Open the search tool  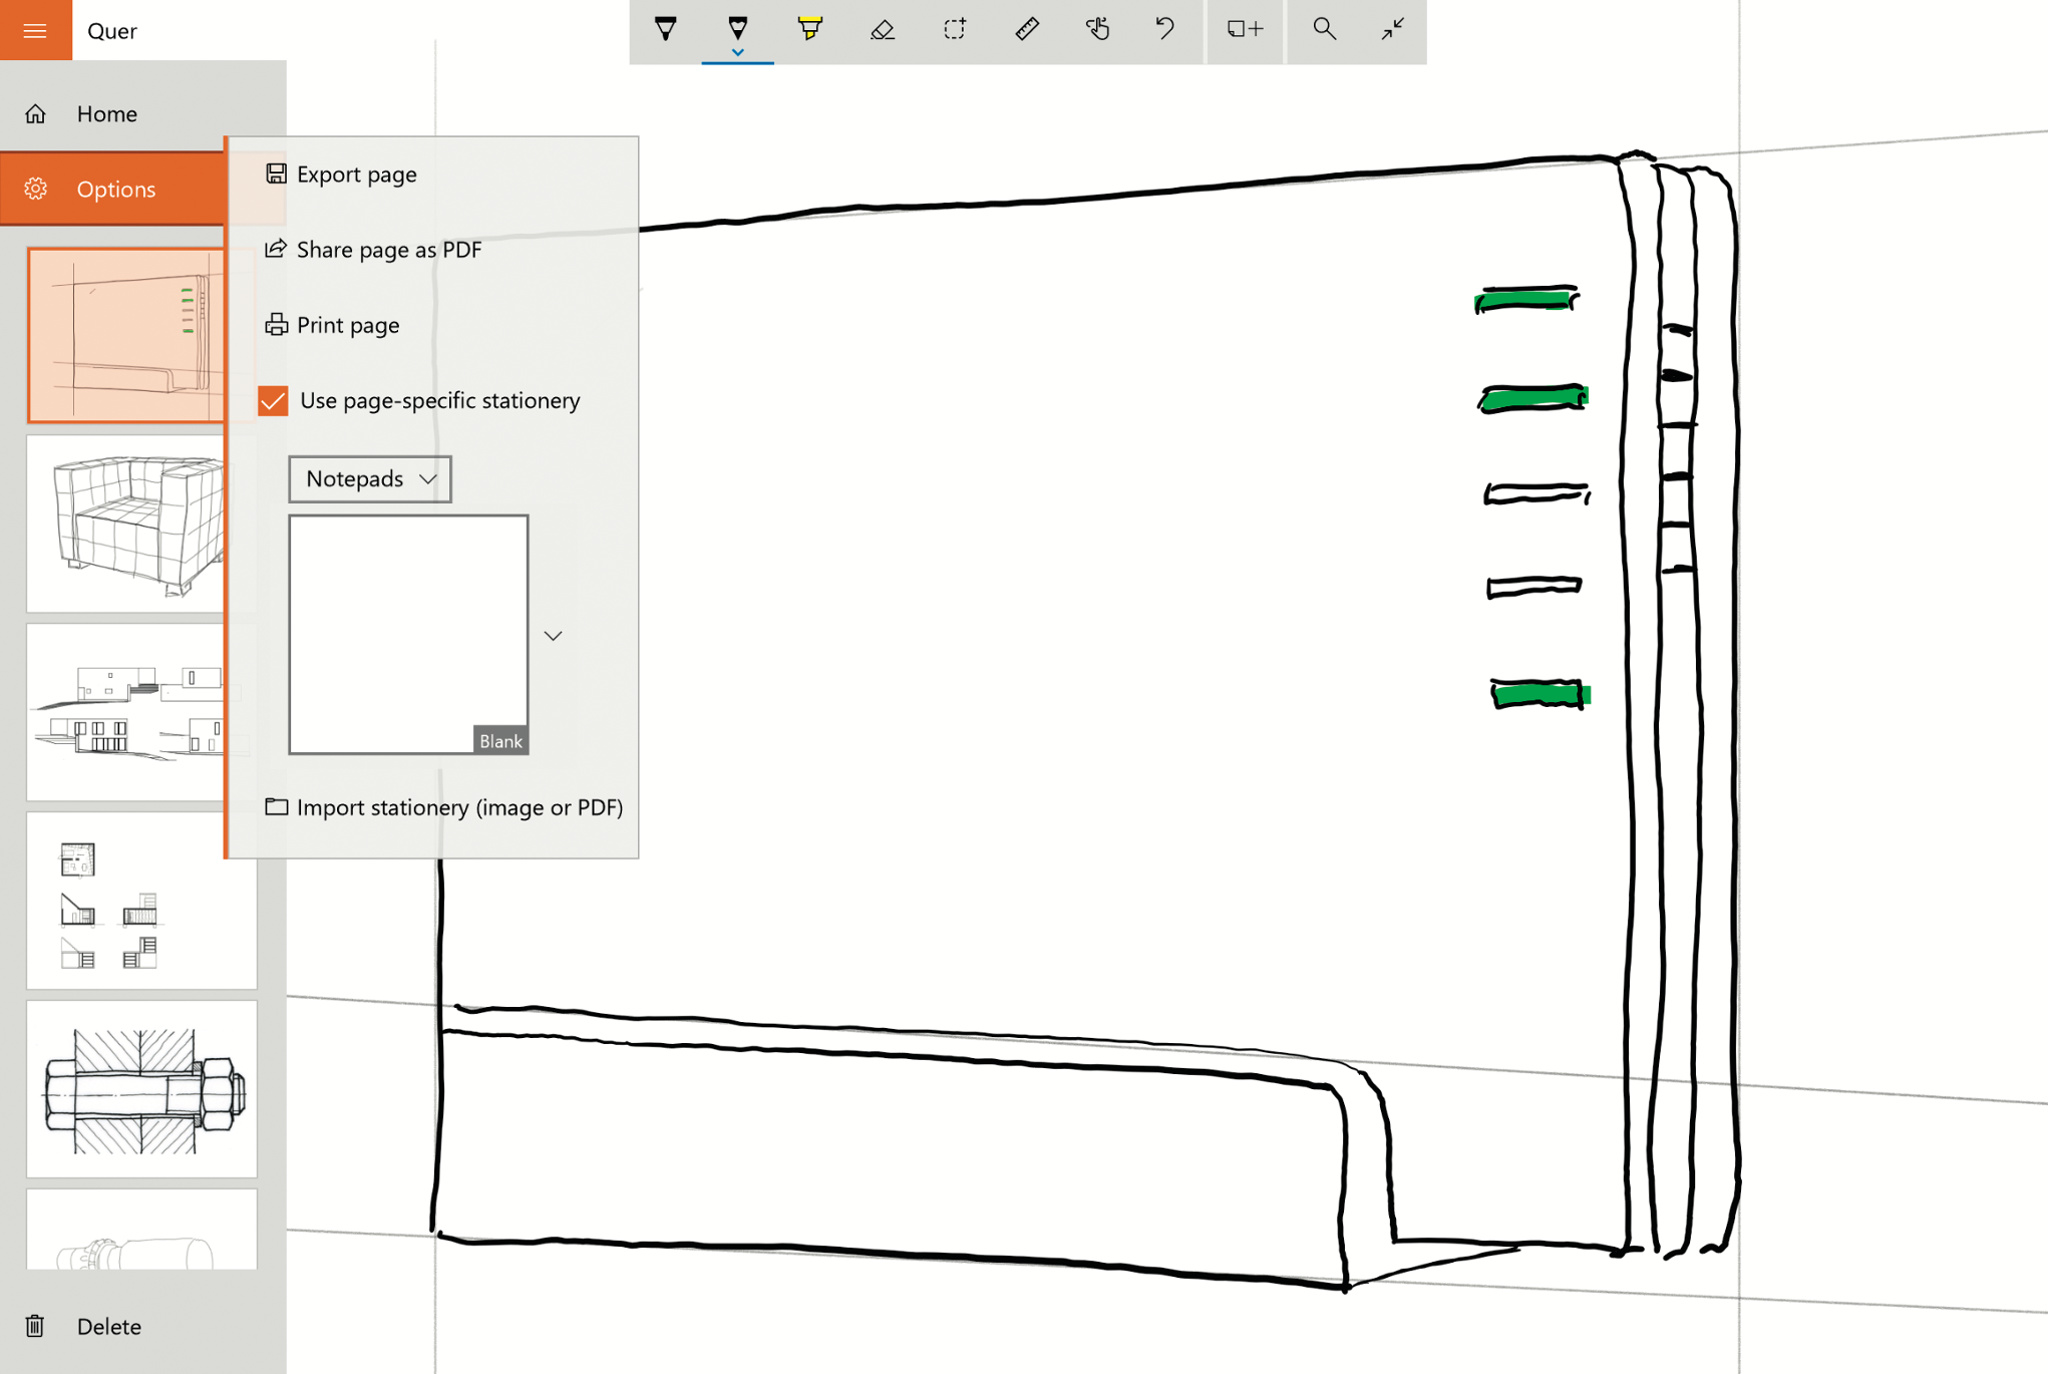(x=1324, y=29)
